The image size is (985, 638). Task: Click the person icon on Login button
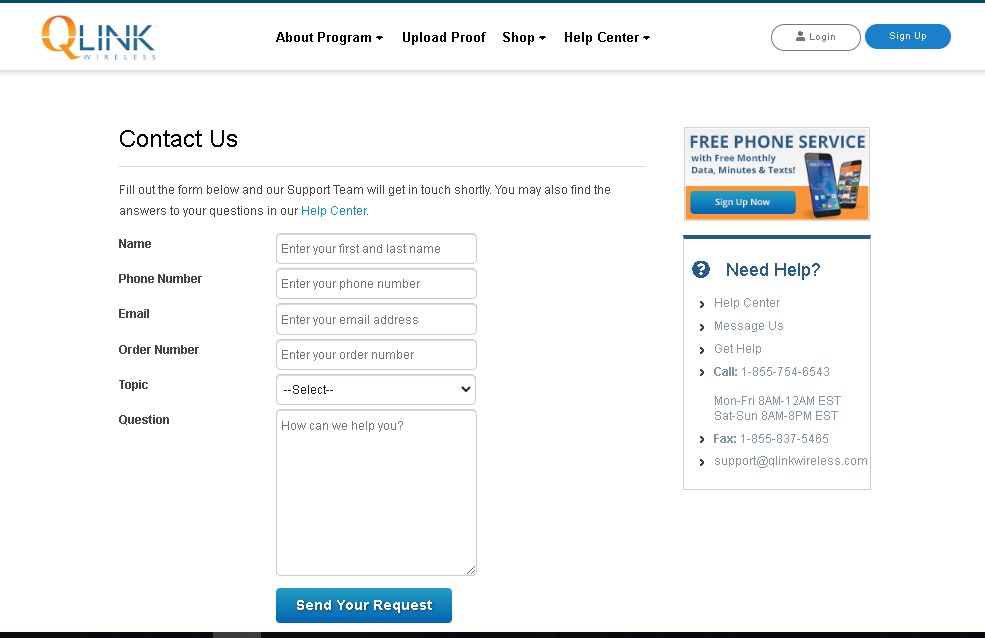pos(800,37)
